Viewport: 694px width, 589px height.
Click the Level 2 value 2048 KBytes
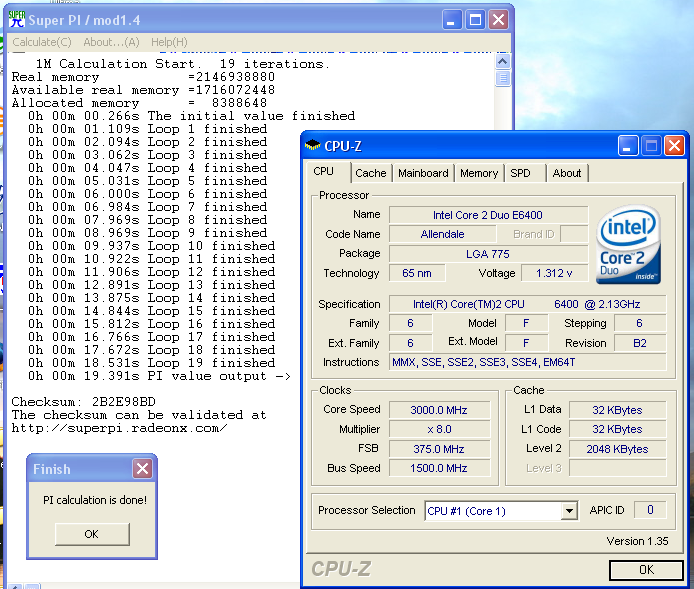(x=617, y=449)
